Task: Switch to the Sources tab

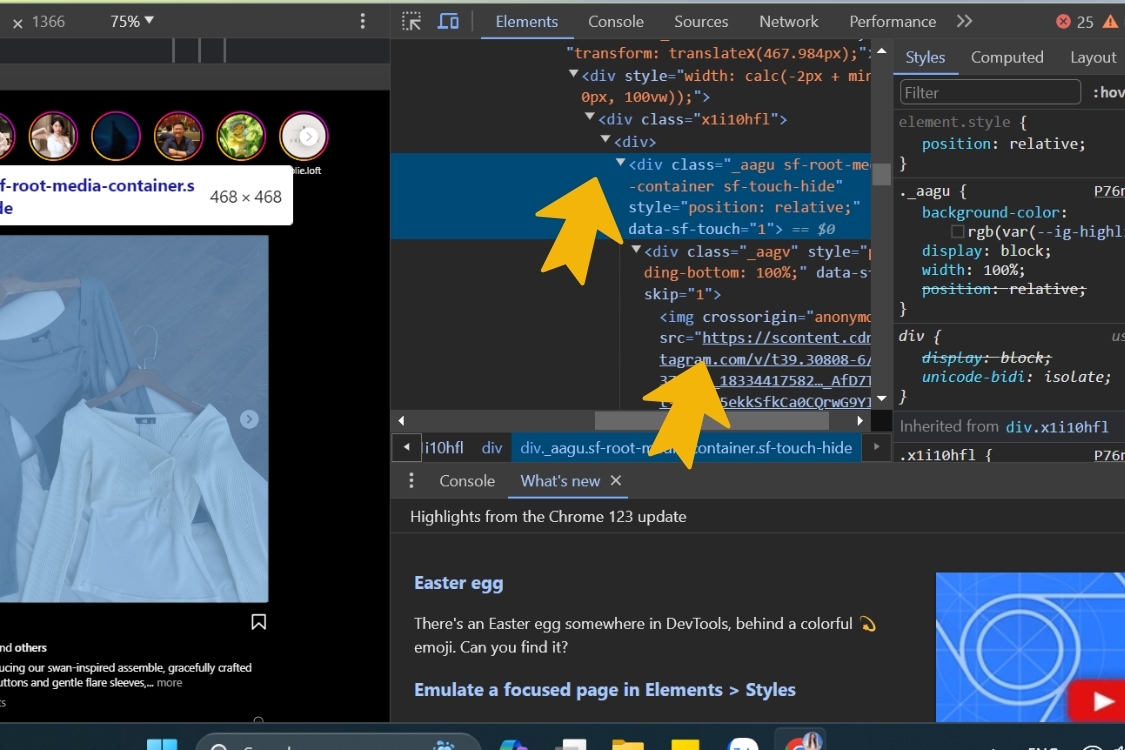Action: [701, 22]
